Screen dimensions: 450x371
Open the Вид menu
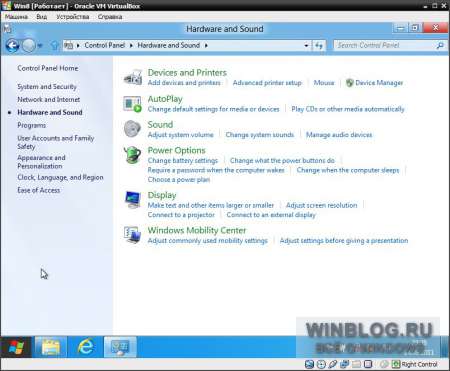(x=42, y=17)
